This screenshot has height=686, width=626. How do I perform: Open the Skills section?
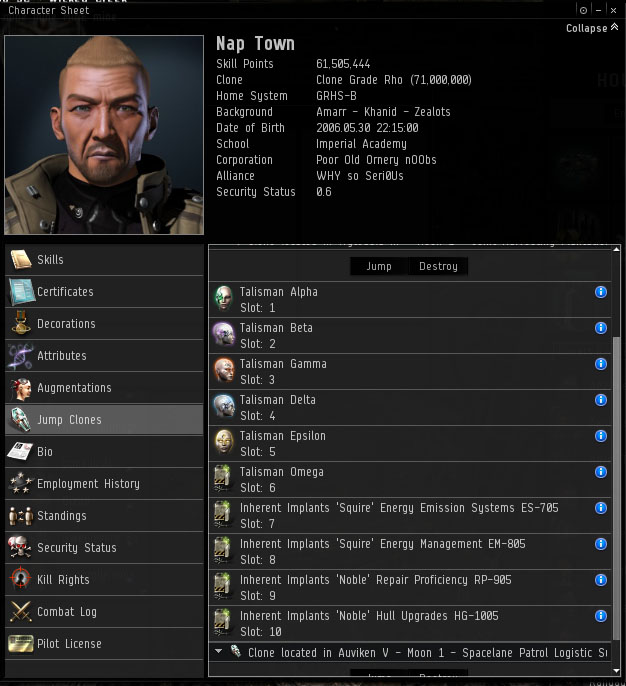click(x=104, y=260)
